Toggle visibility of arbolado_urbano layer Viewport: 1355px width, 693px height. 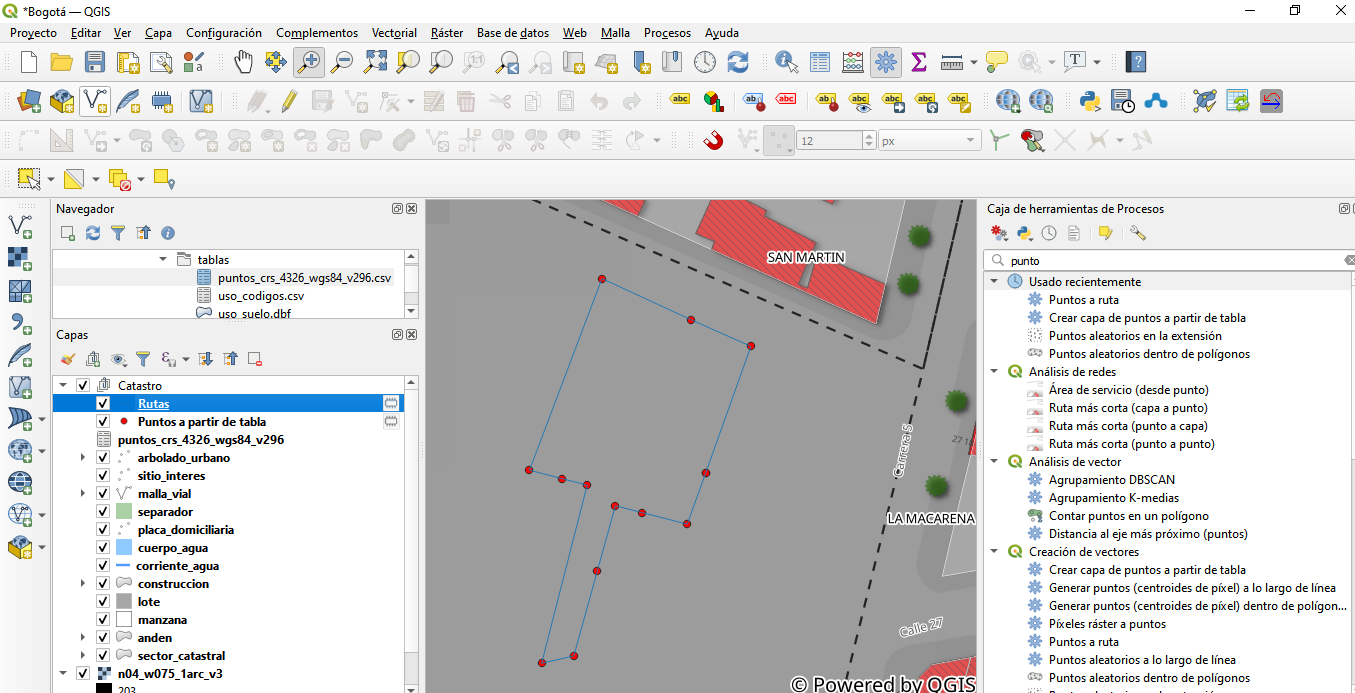pyautogui.click(x=102, y=458)
